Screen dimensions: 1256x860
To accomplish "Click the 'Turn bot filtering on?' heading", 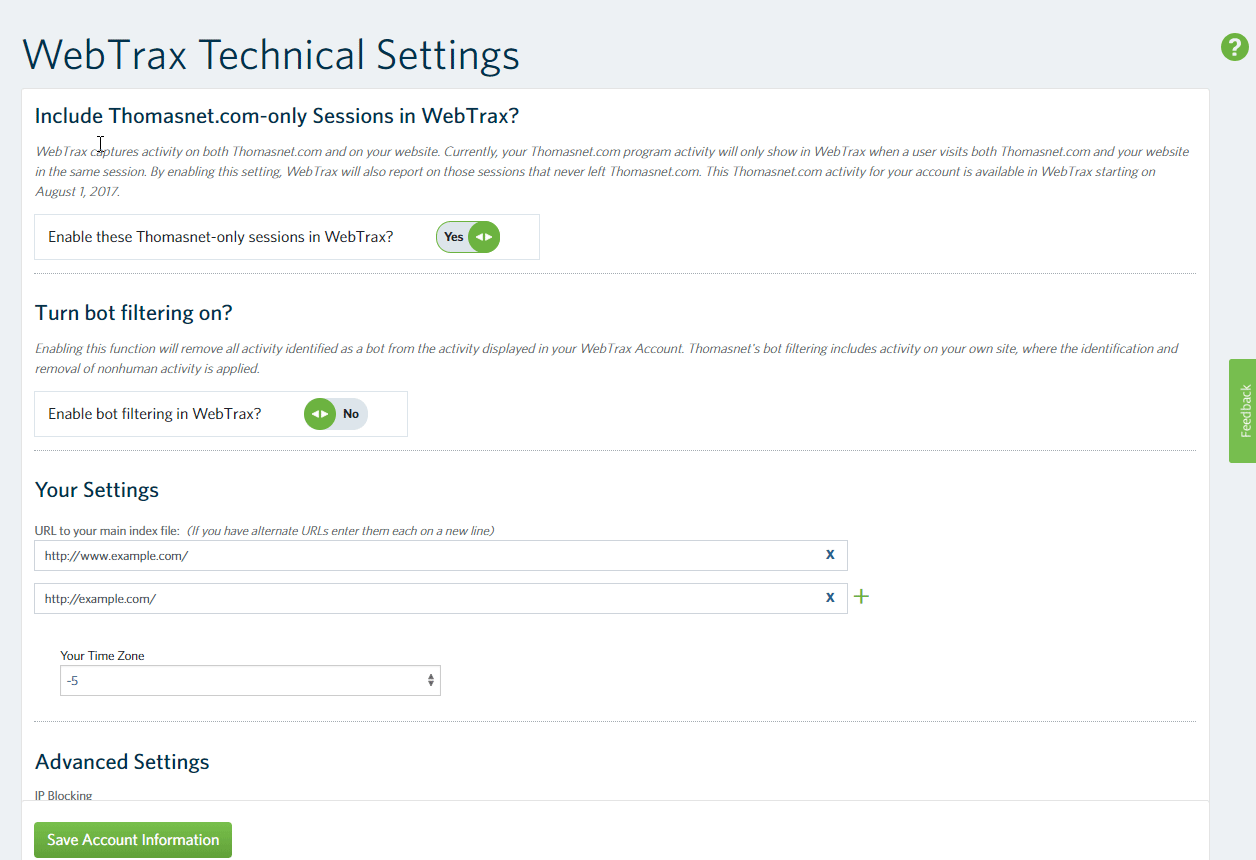I will (134, 313).
